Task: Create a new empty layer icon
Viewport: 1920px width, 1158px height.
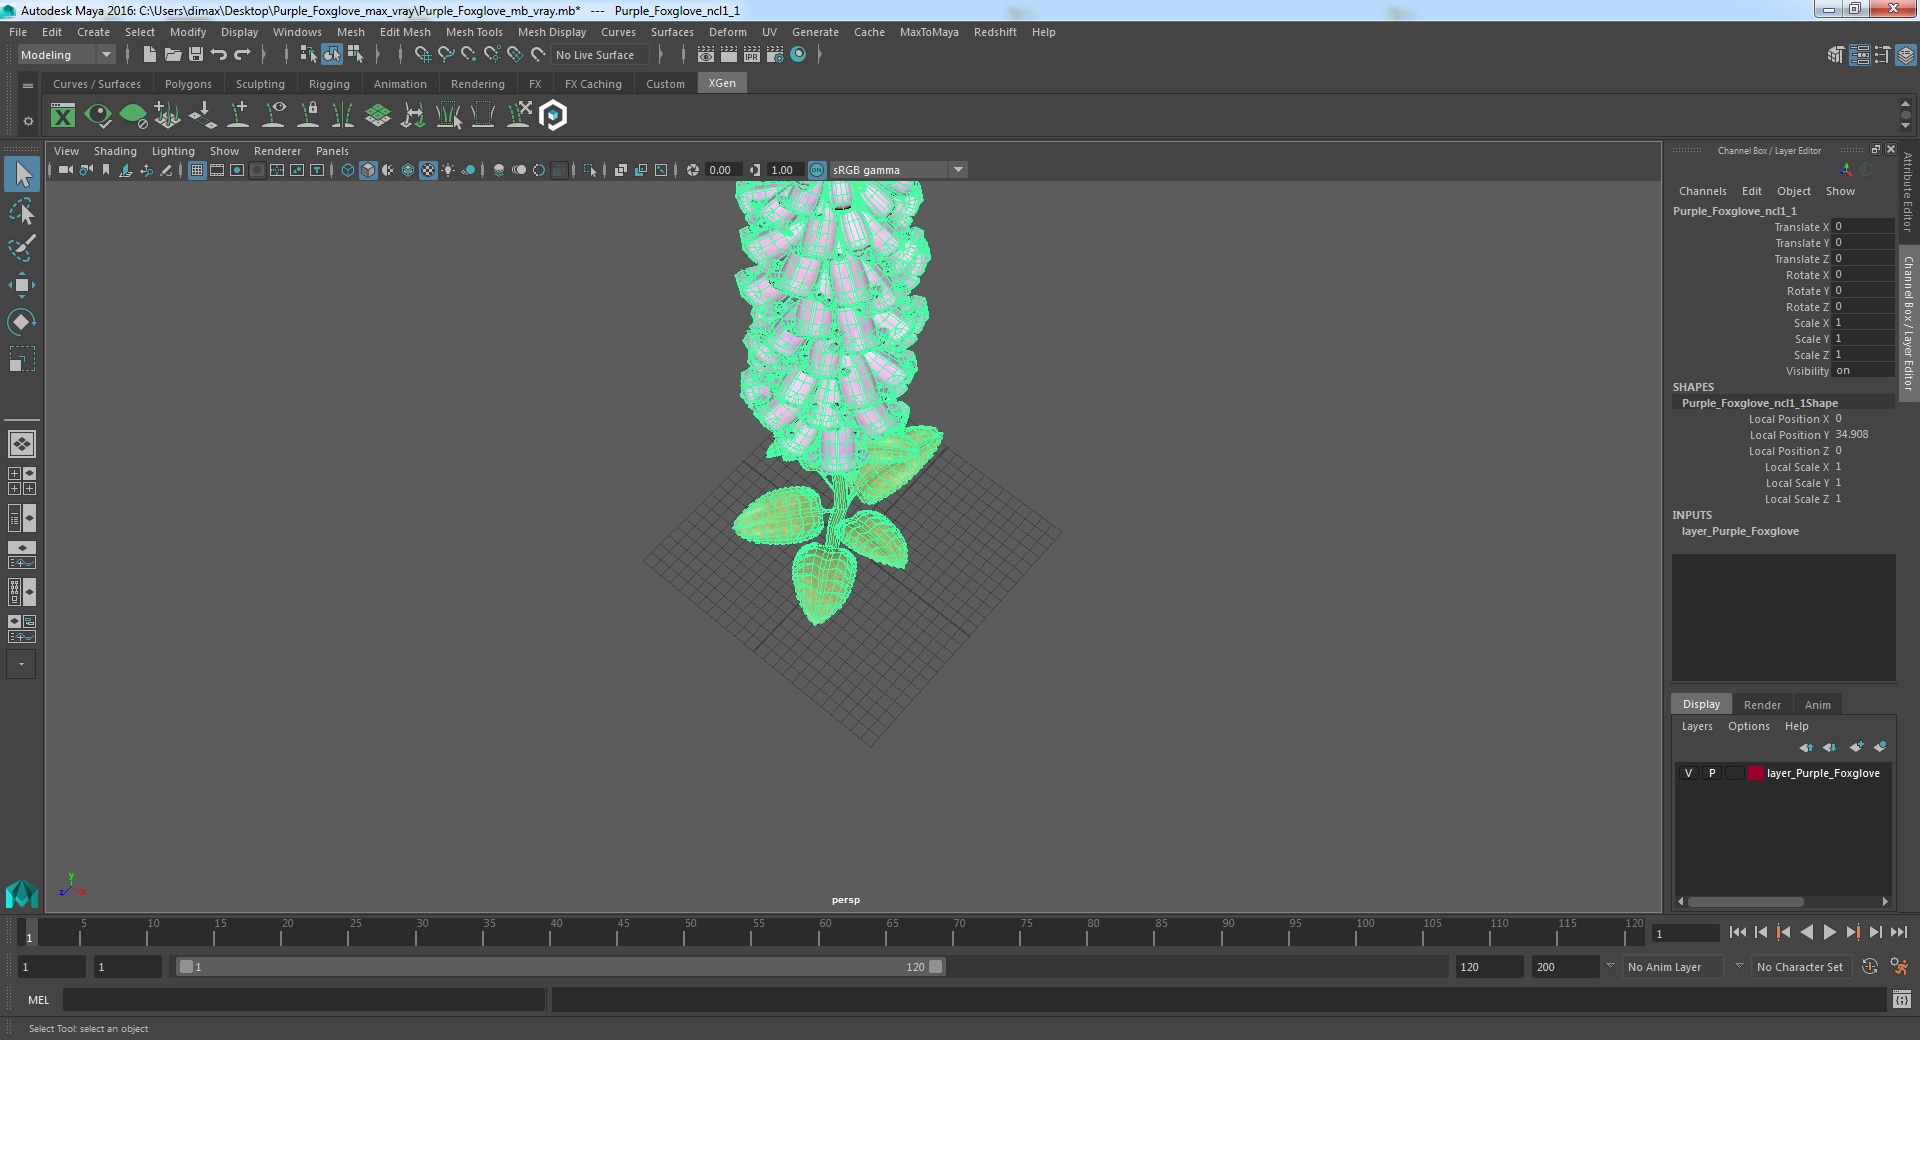Action: pyautogui.click(x=1857, y=747)
